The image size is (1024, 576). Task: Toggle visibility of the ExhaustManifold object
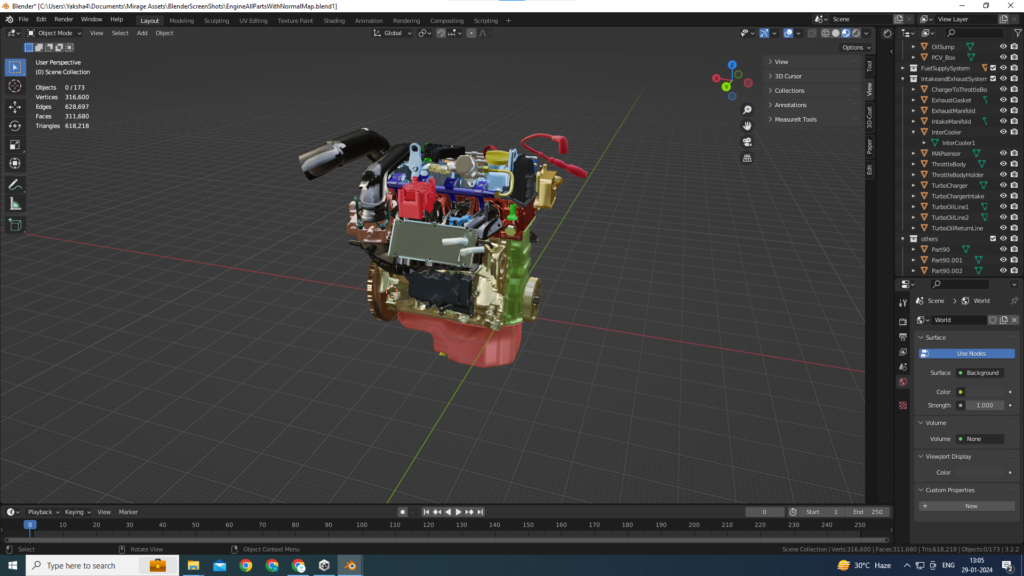(1003, 111)
